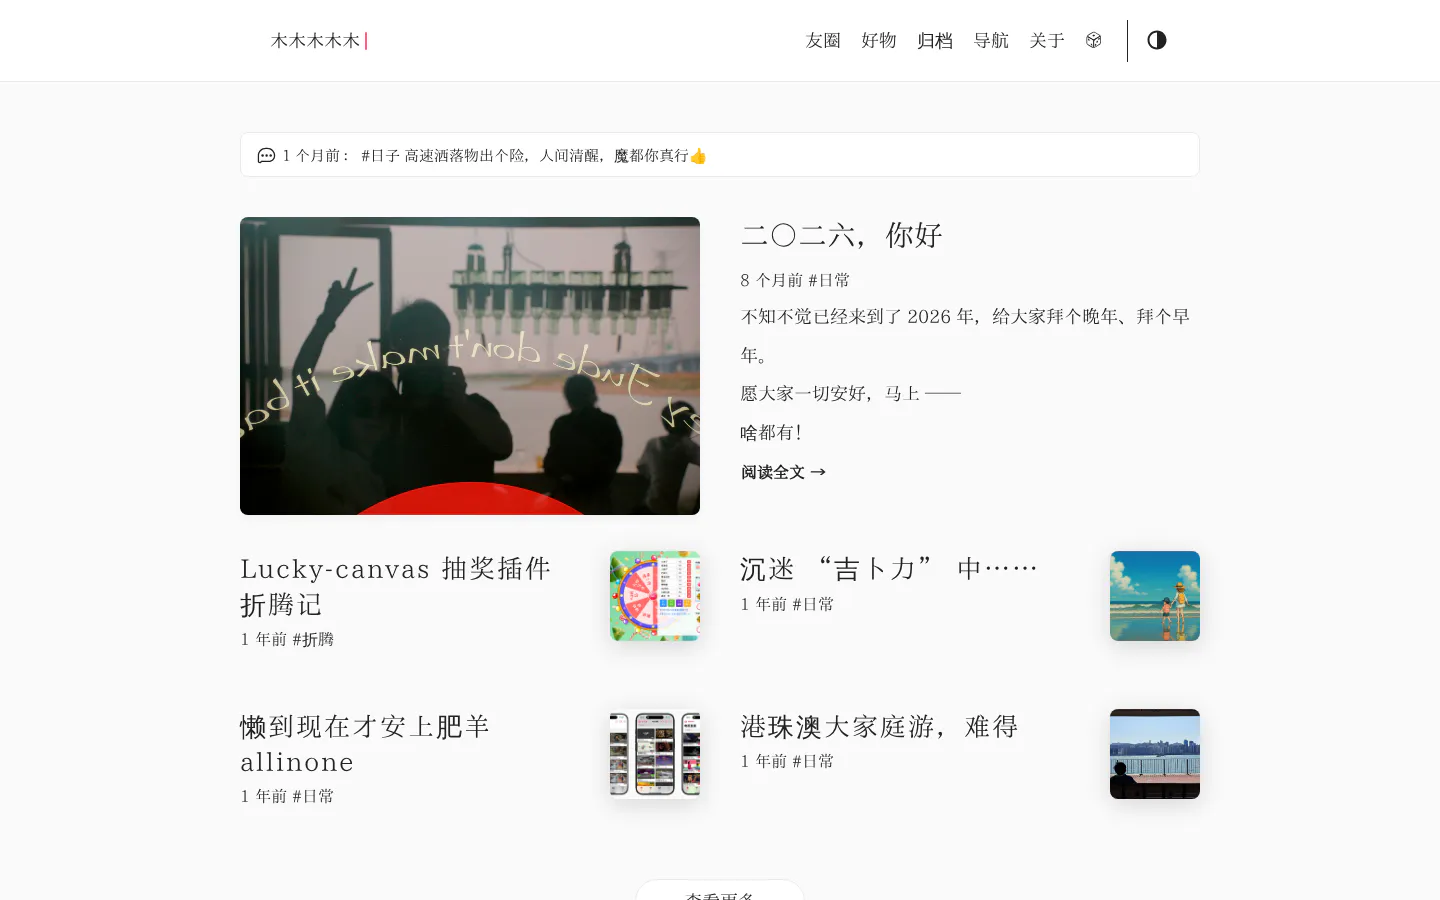This screenshot has width=1440, height=900.
Task: Click the Ghibli beach thumbnail
Action: tap(1155, 596)
